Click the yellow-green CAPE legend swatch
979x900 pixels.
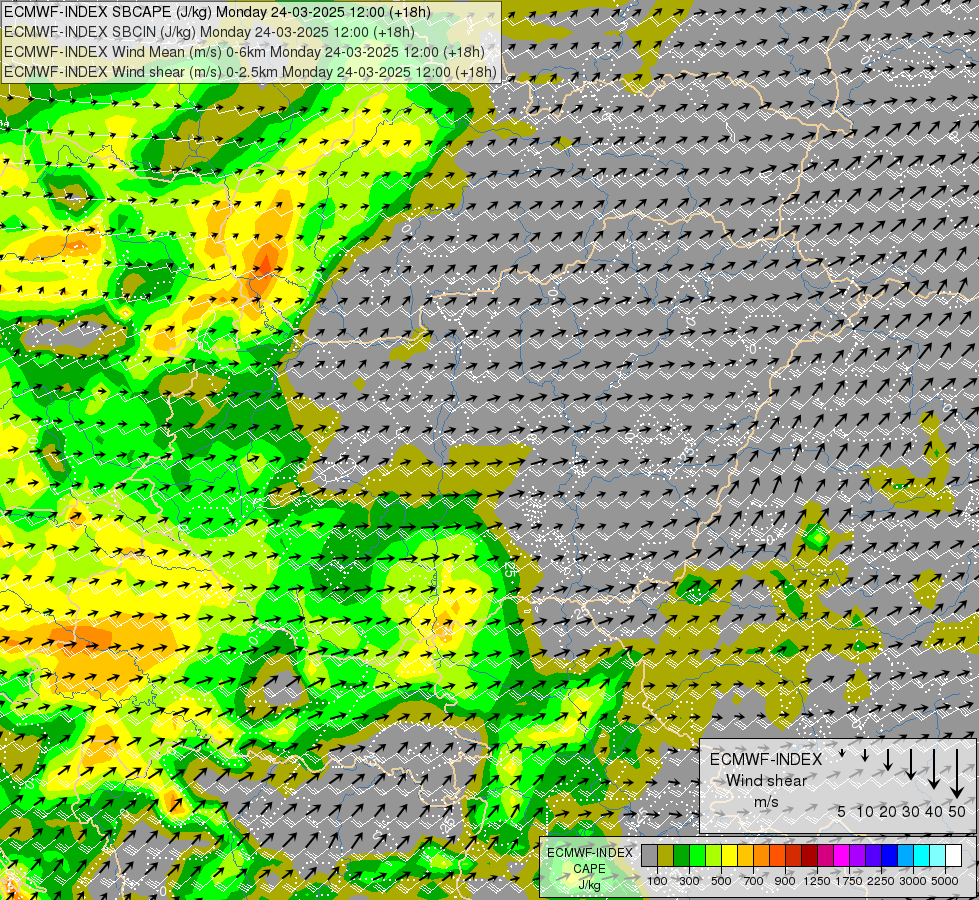(x=714, y=855)
